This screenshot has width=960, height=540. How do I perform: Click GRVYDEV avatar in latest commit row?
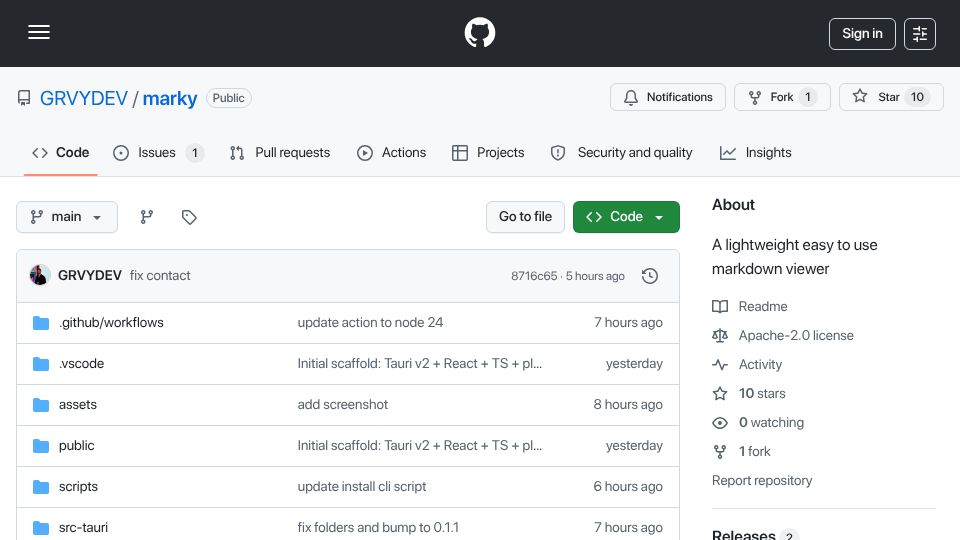[40, 276]
